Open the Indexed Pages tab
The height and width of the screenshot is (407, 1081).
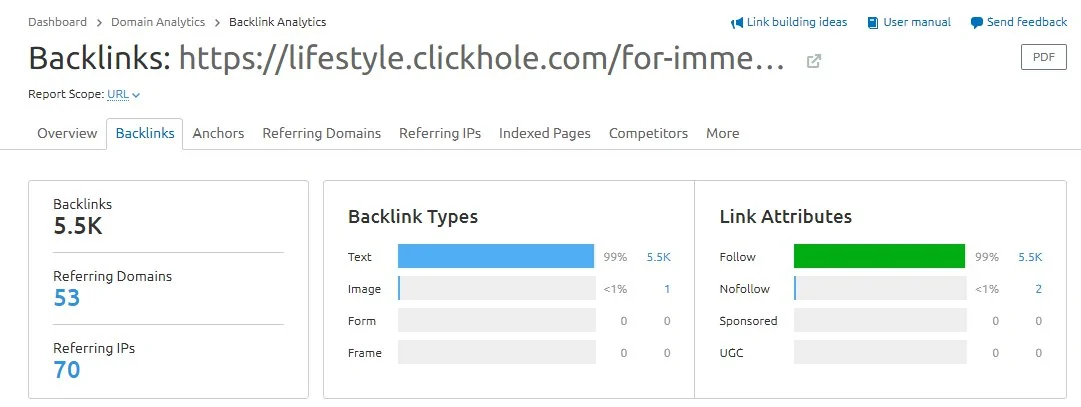coord(545,133)
